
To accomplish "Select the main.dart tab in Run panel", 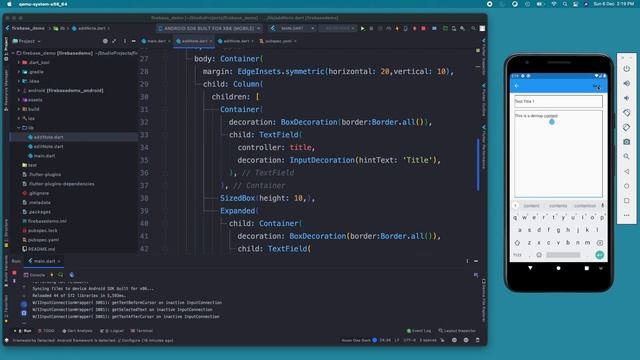I will (44, 261).
